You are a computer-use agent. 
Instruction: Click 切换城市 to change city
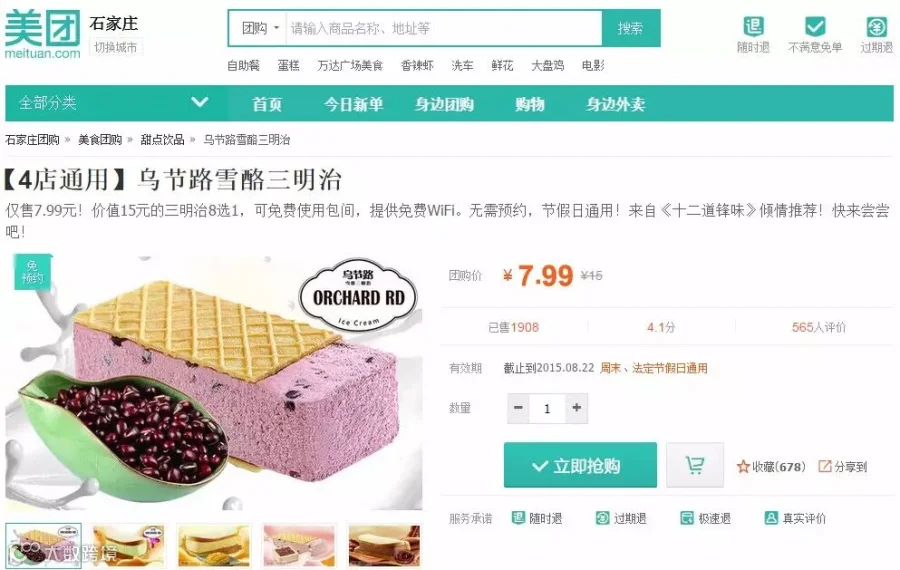tap(115, 47)
